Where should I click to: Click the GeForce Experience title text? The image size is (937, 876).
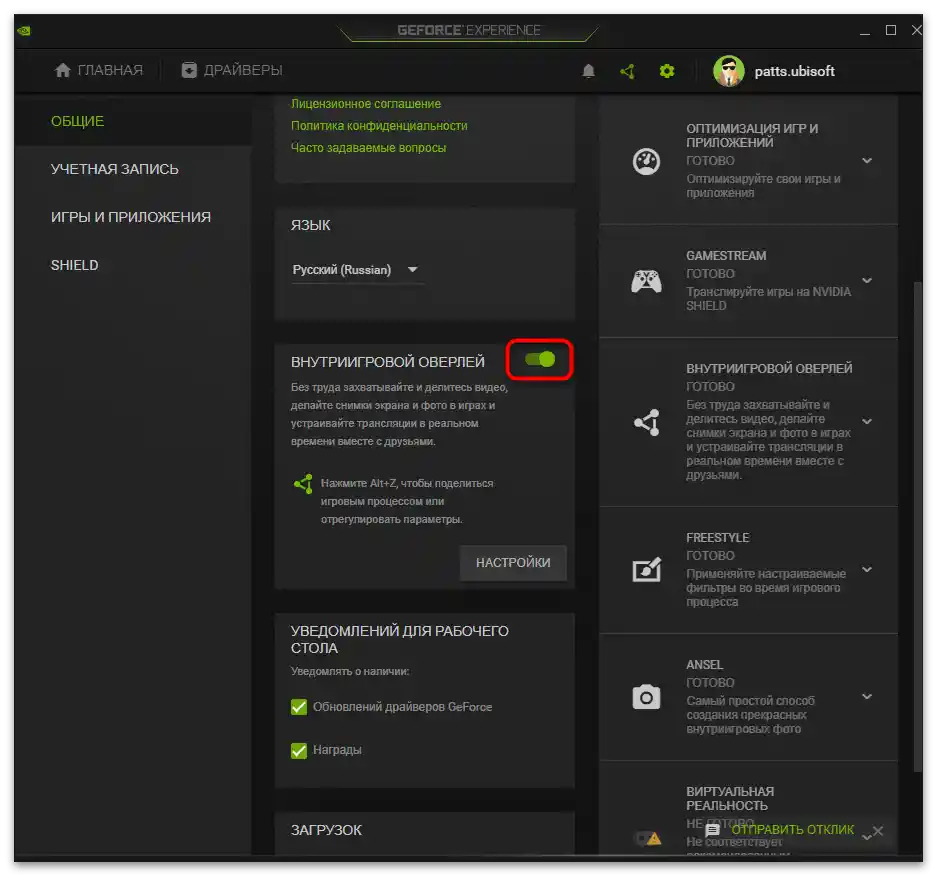pos(469,30)
